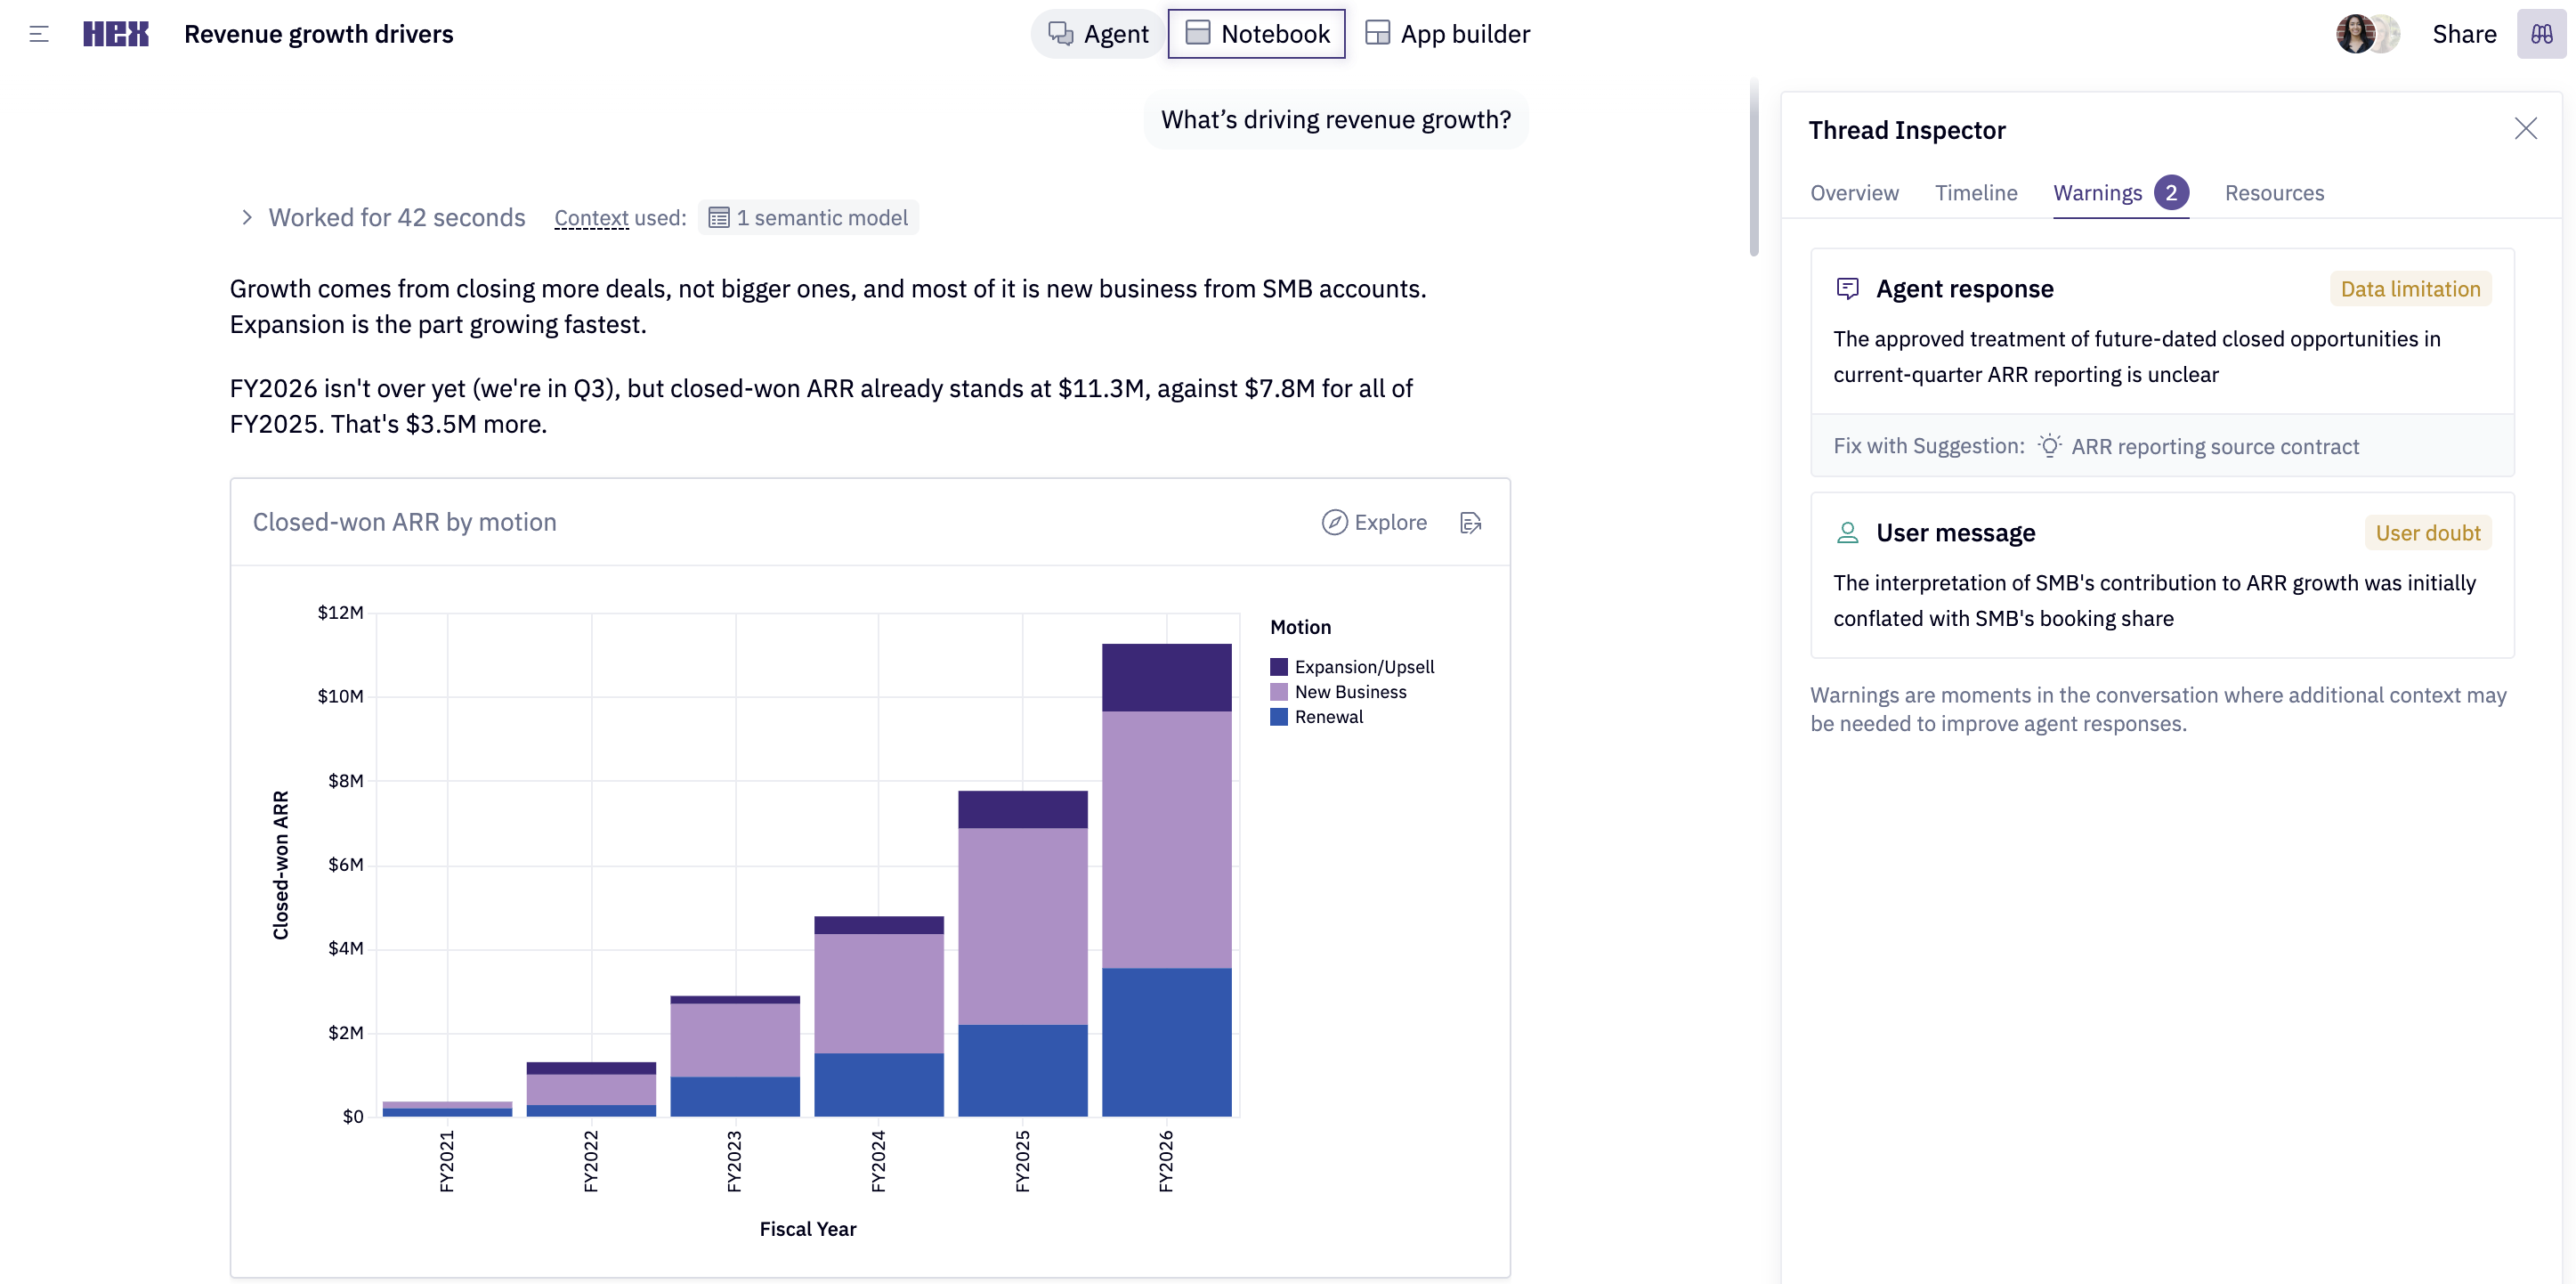This screenshot has width=2576, height=1284.
Task: Click the Data limitation tag
Action: coord(2410,289)
